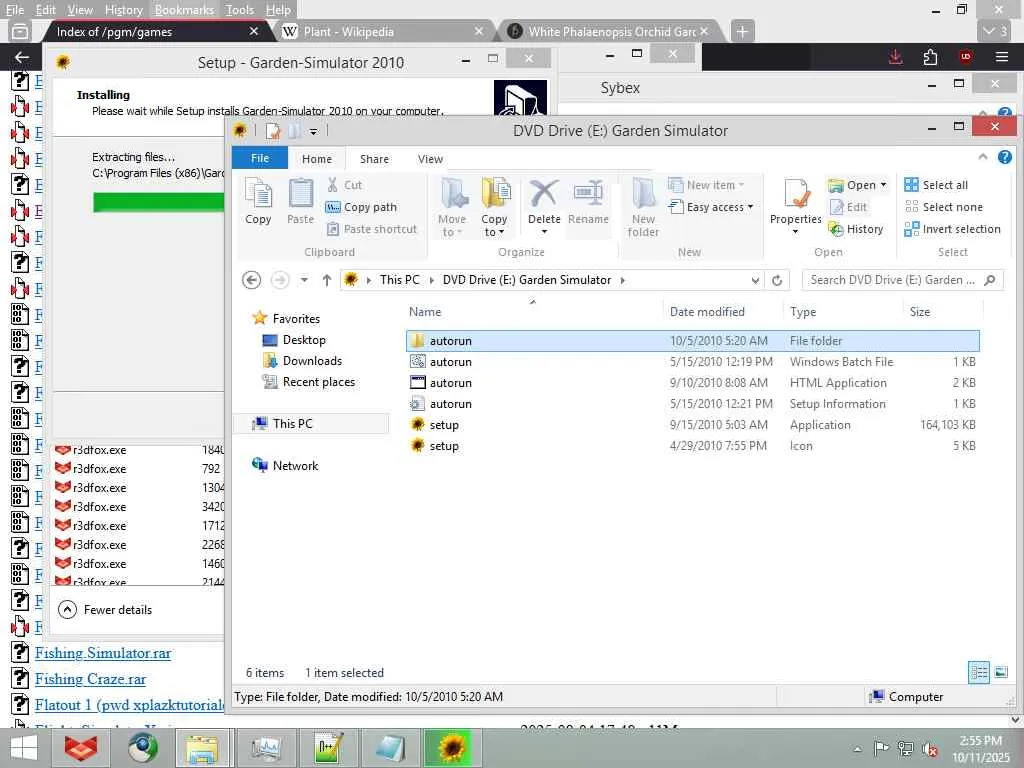
Task: Select the autorun HTML Application file
Action: point(692,383)
